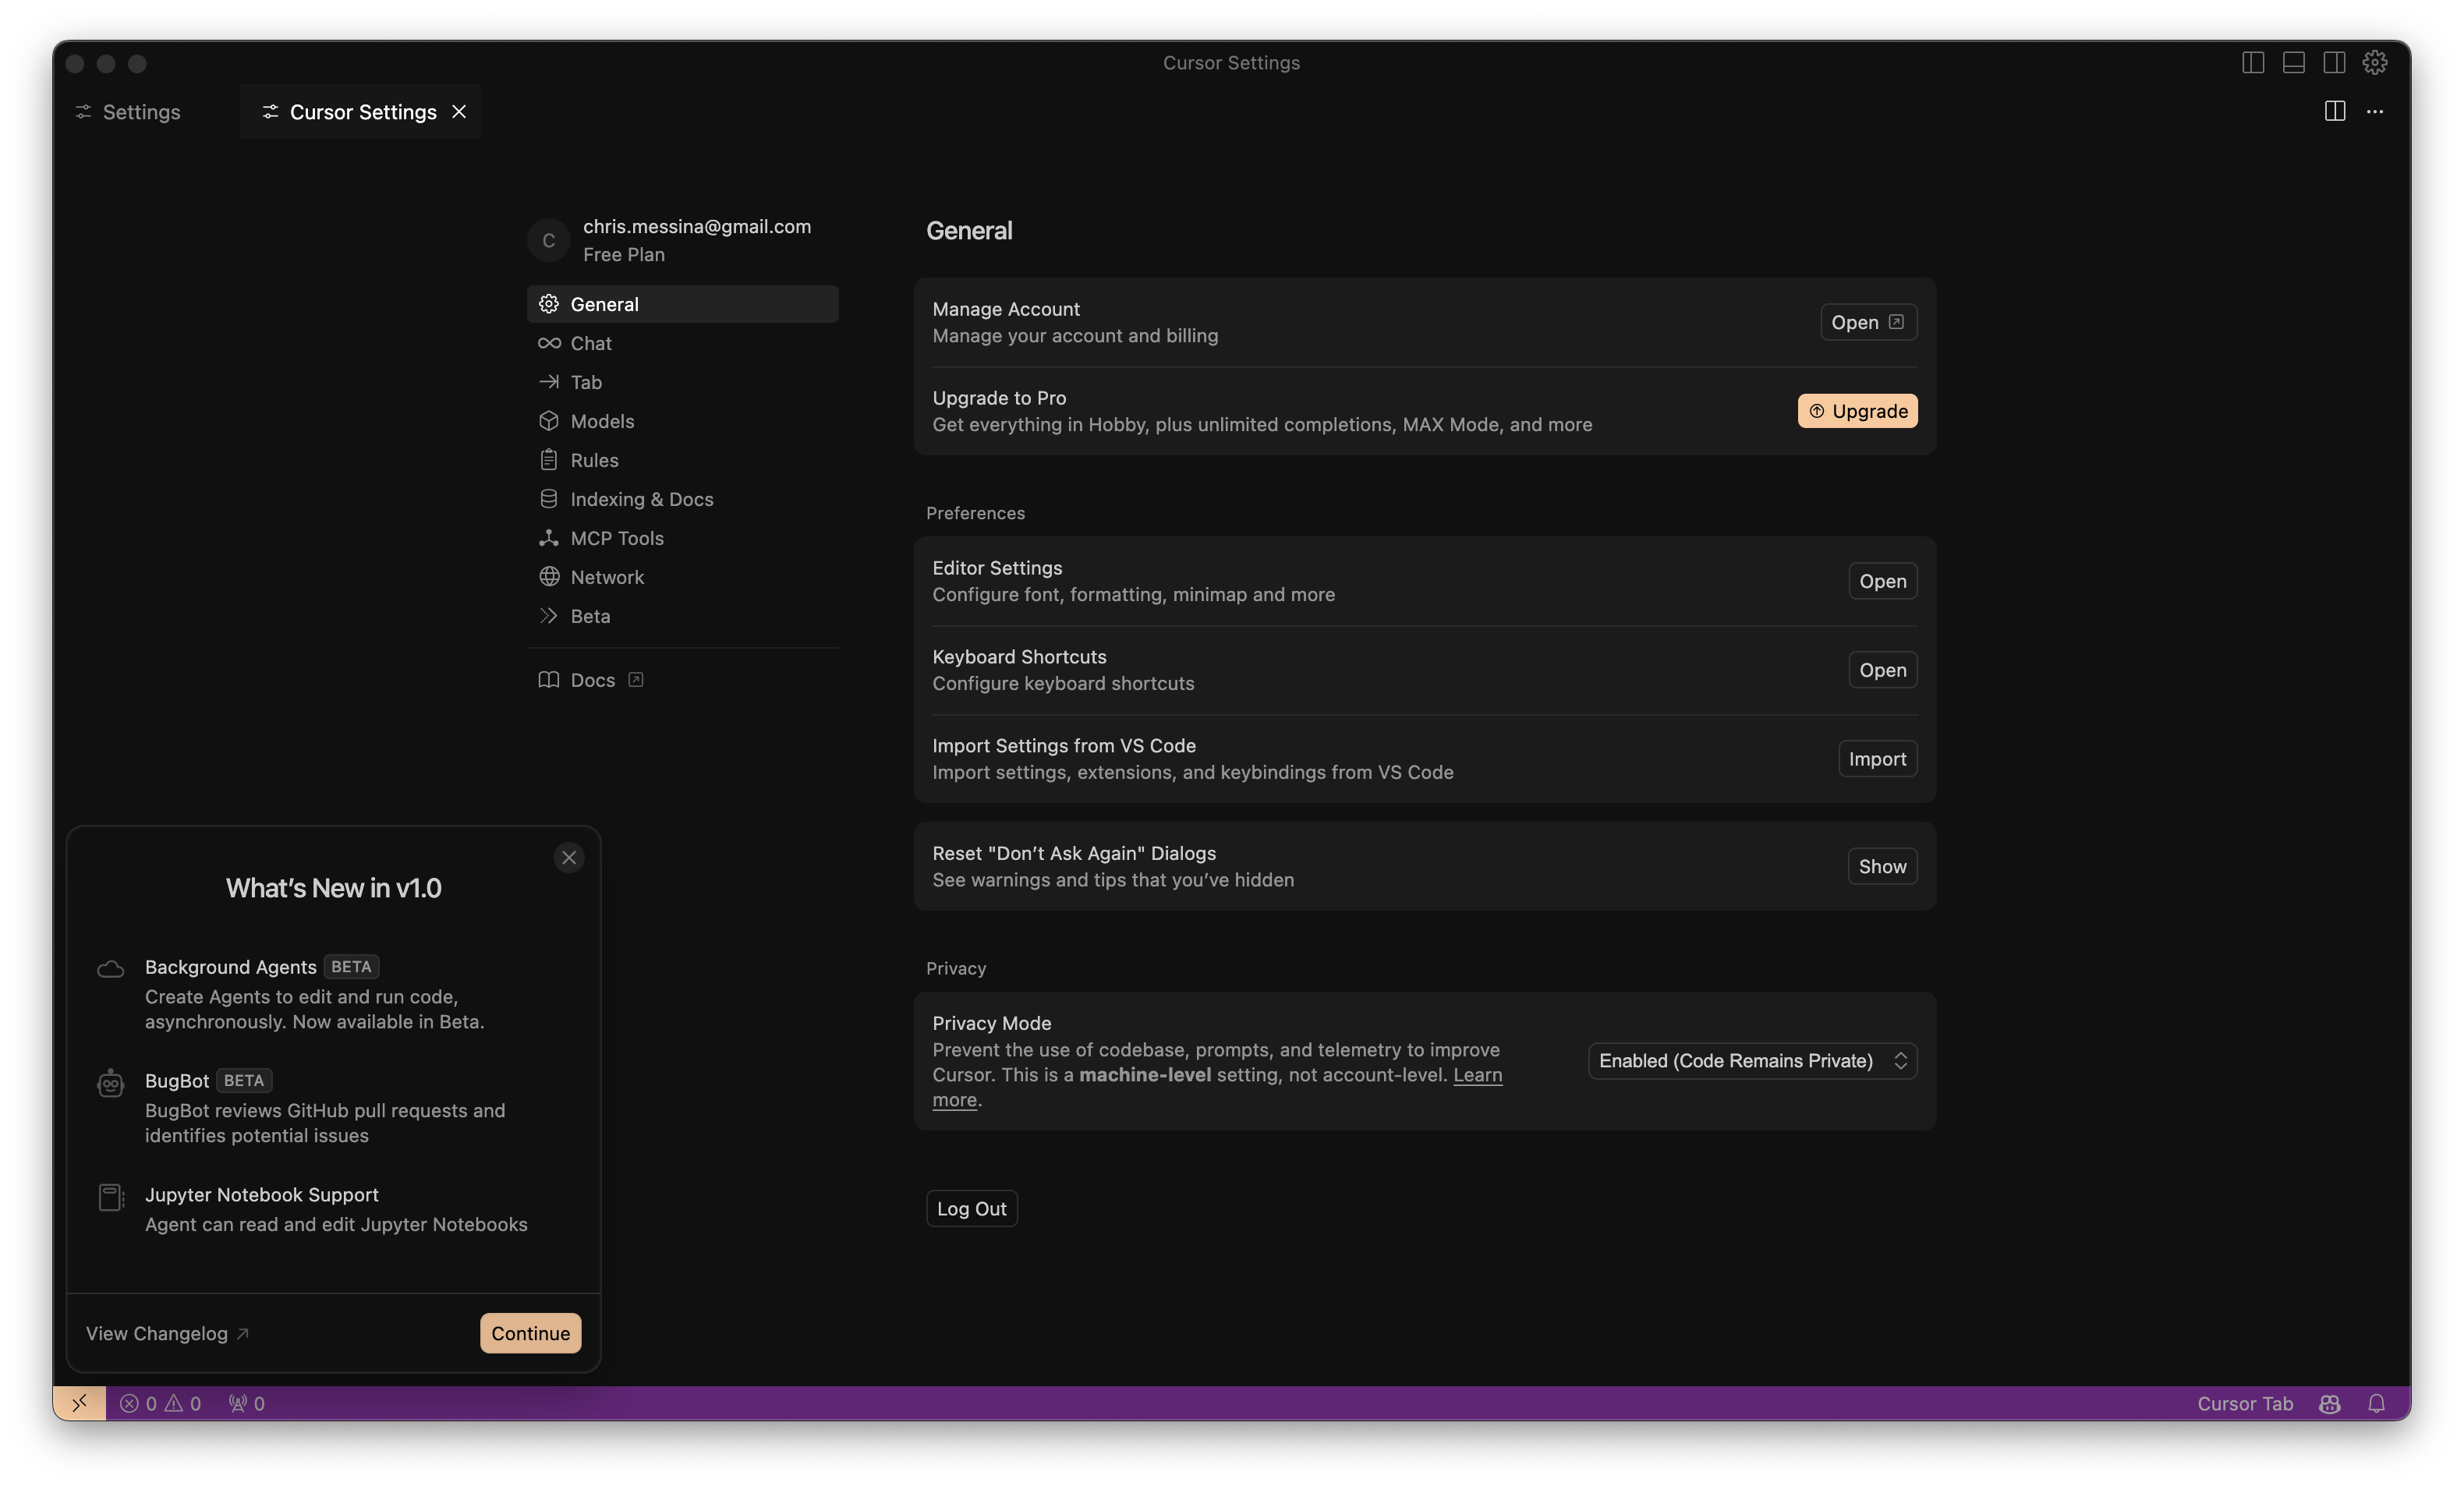This screenshot has height=1486, width=2464.
Task: Close the Cursor Settings tab
Action: (x=459, y=112)
